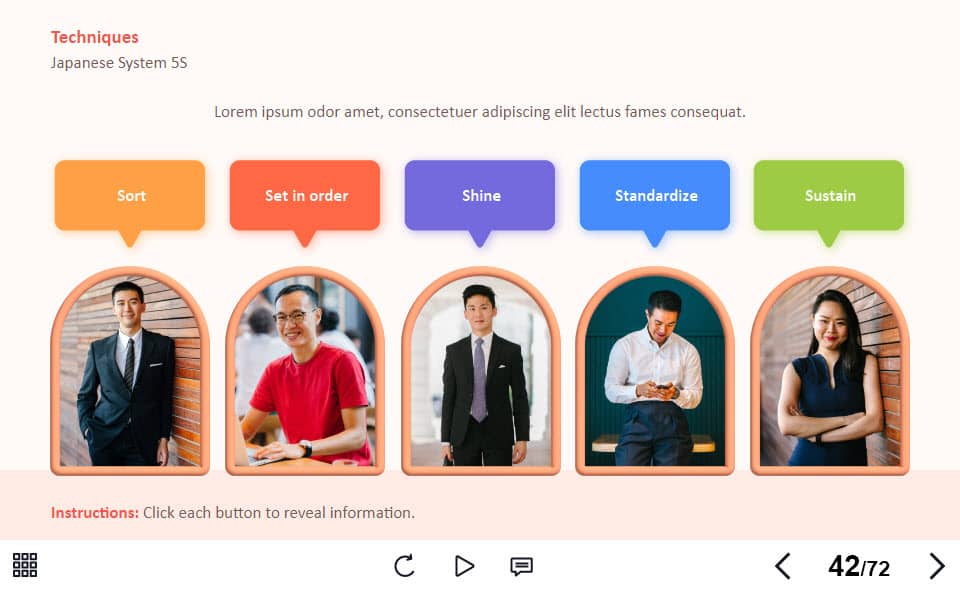The height and width of the screenshot is (590, 960).
Task: Click photo of man looking at phone
Action: coord(655,371)
